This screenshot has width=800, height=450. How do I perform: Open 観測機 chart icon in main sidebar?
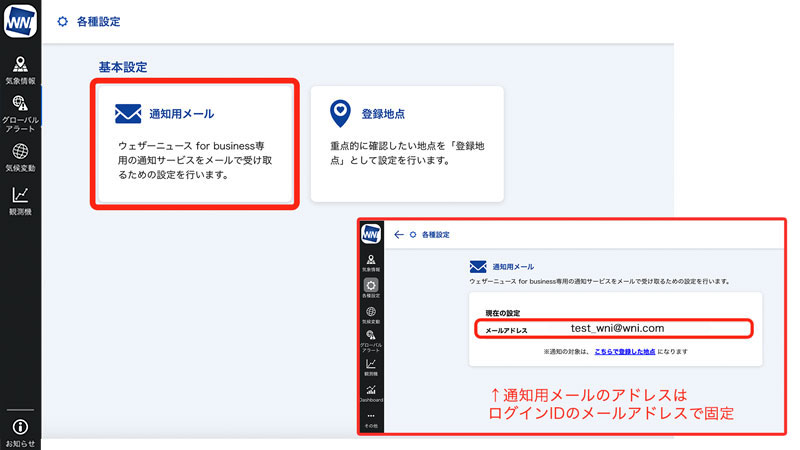20,198
